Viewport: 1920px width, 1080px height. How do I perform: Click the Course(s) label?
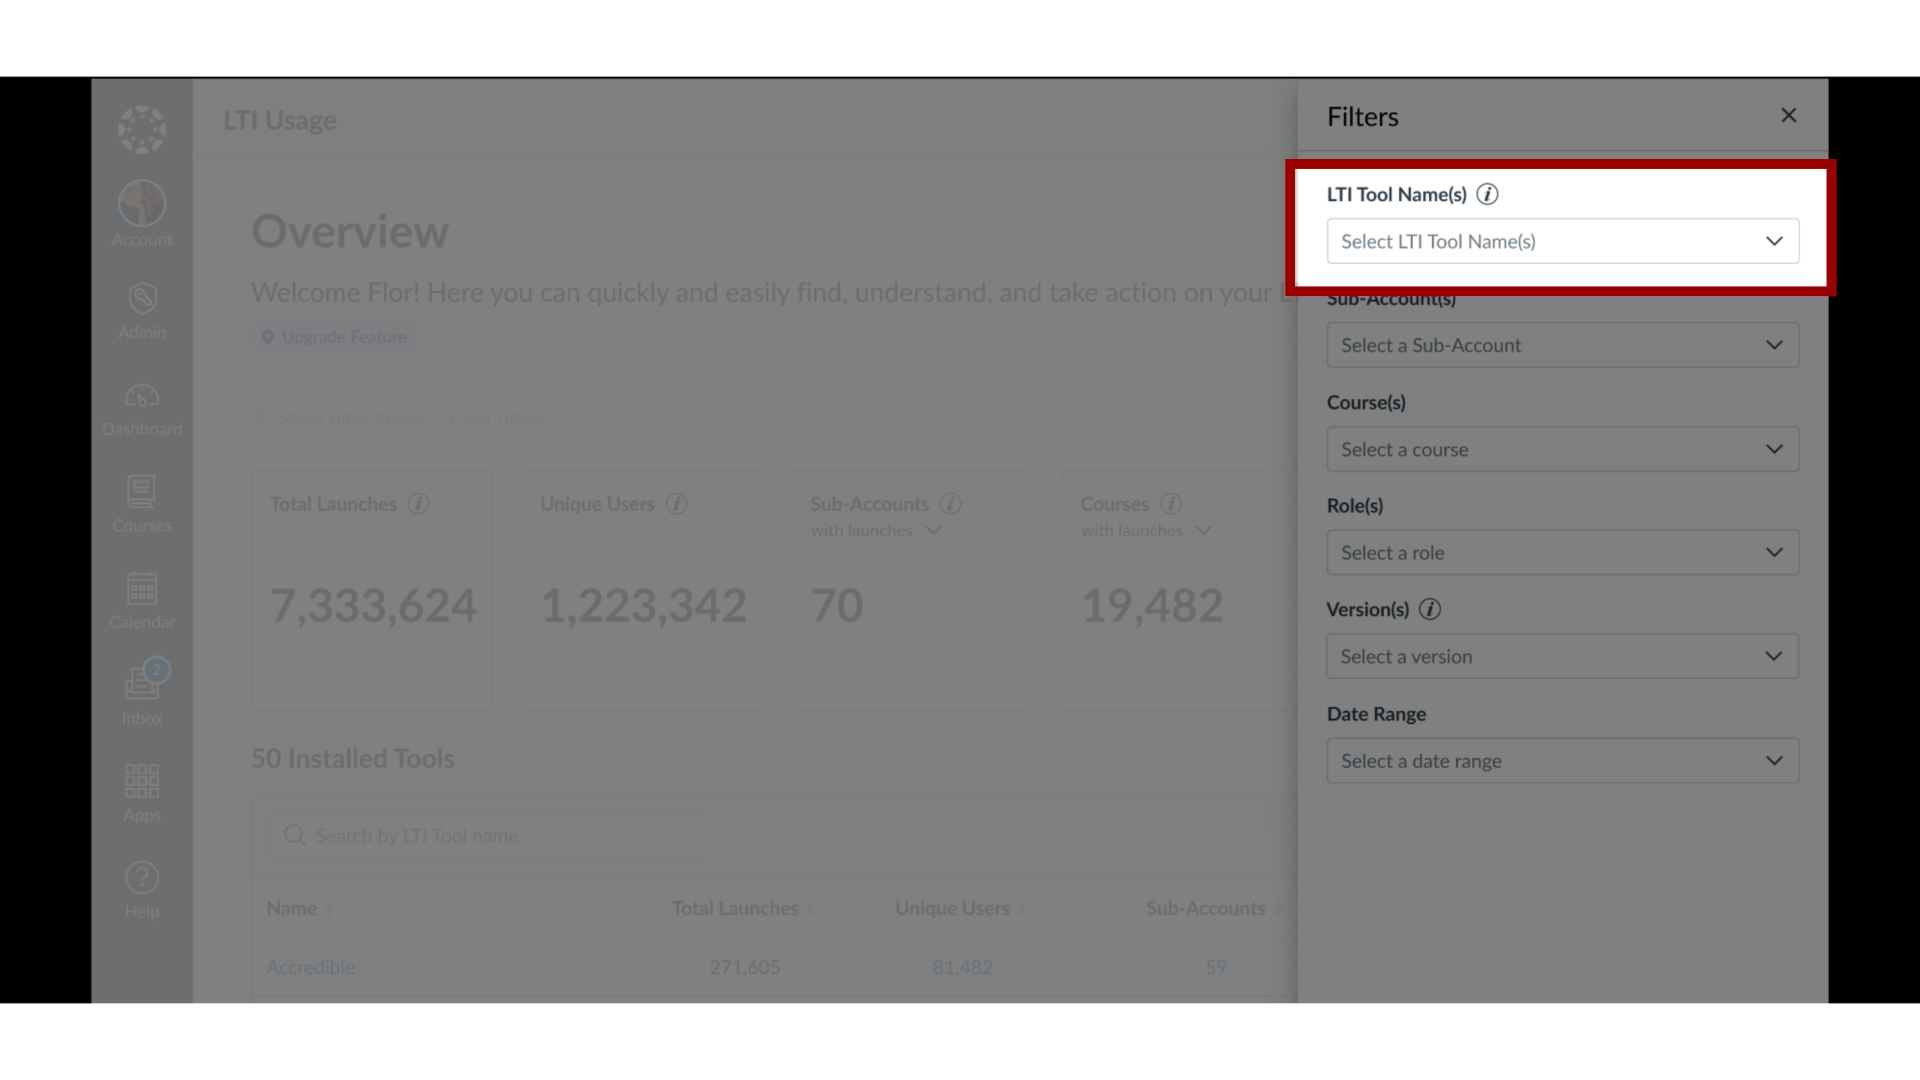(x=1366, y=402)
